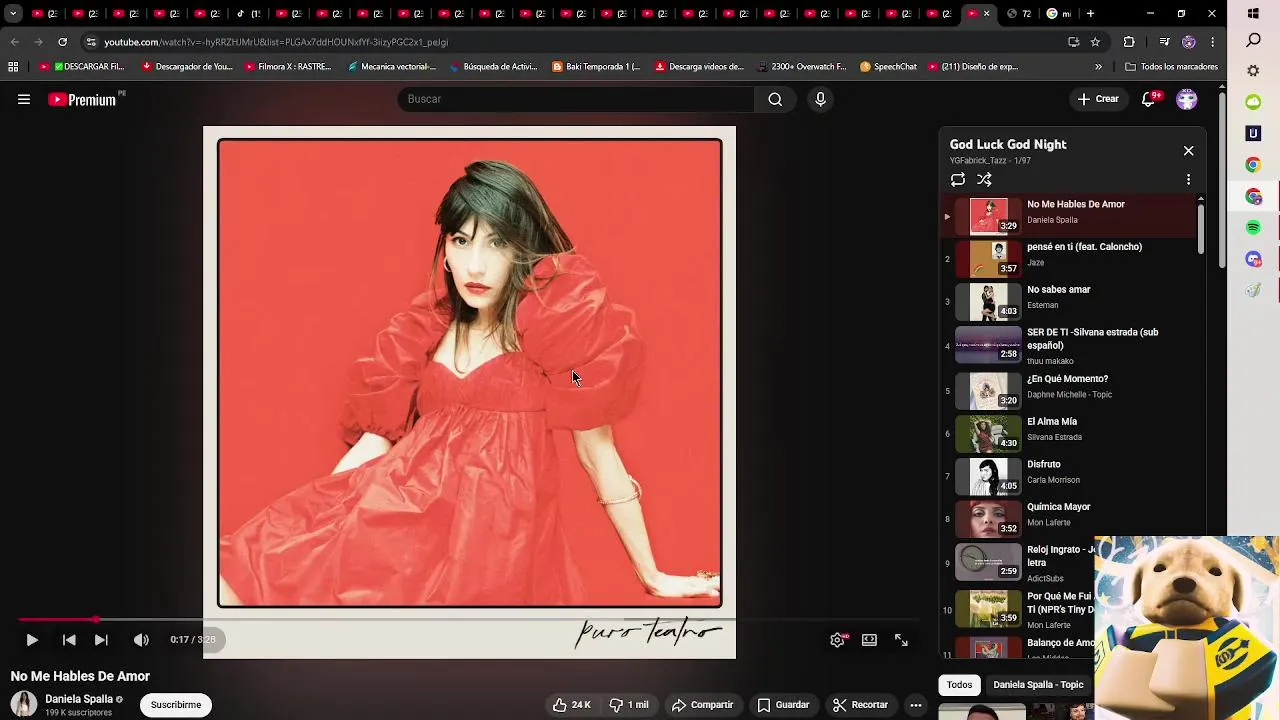Screen dimensions: 1280x720
Task: Open 'SpeechChat' bookmark
Action: tap(888, 67)
